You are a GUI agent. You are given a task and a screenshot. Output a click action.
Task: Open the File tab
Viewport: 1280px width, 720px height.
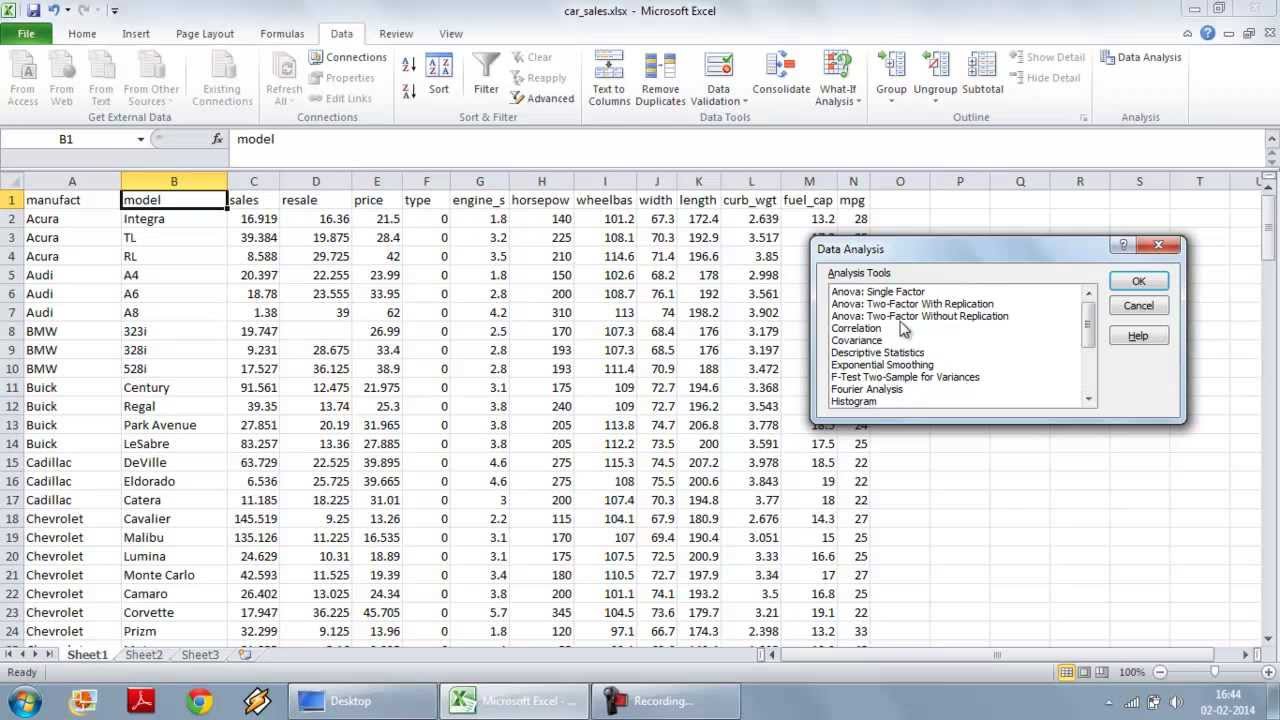pyautogui.click(x=26, y=33)
